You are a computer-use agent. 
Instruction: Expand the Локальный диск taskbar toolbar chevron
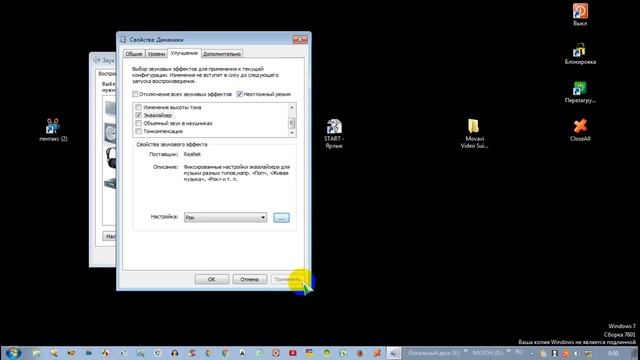point(466,351)
